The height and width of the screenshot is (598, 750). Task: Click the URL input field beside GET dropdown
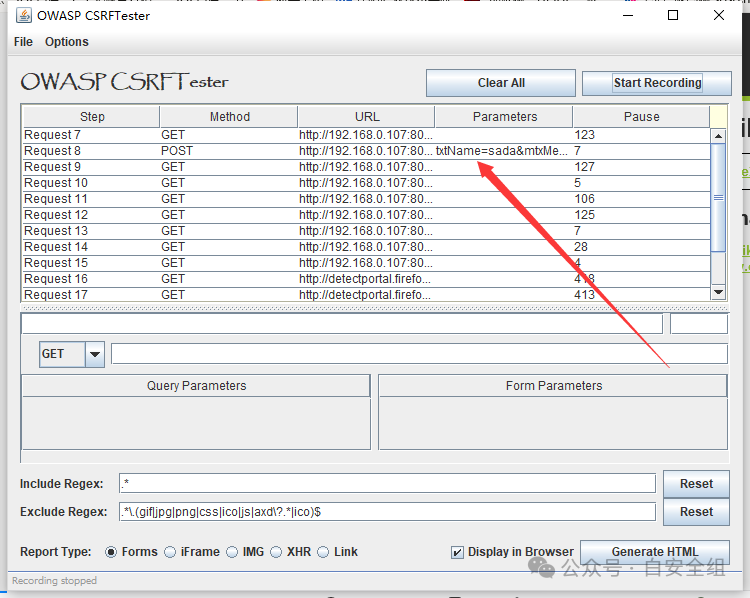419,354
